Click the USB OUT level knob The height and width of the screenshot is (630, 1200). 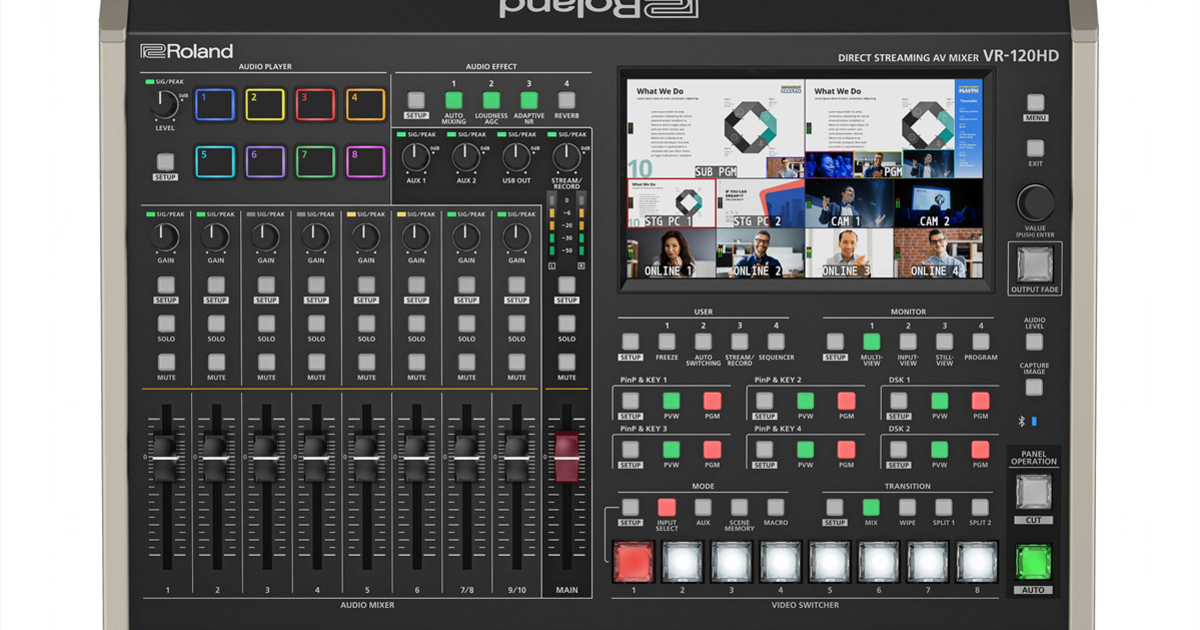tap(516, 157)
